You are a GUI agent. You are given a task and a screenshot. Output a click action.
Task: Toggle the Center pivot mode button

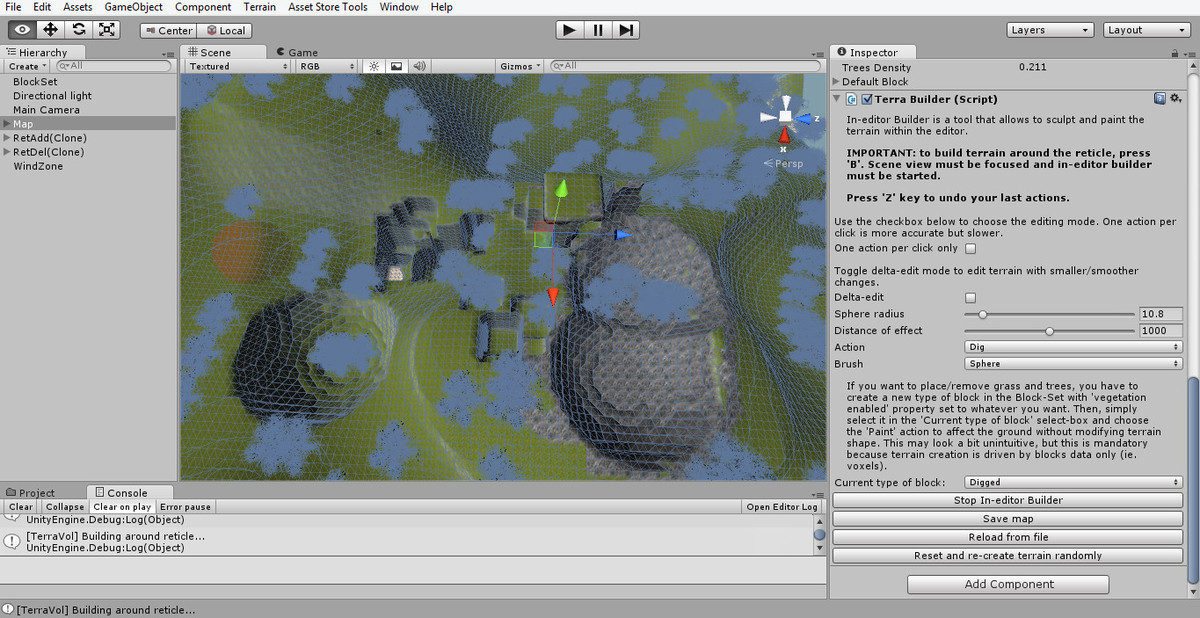tap(168, 30)
